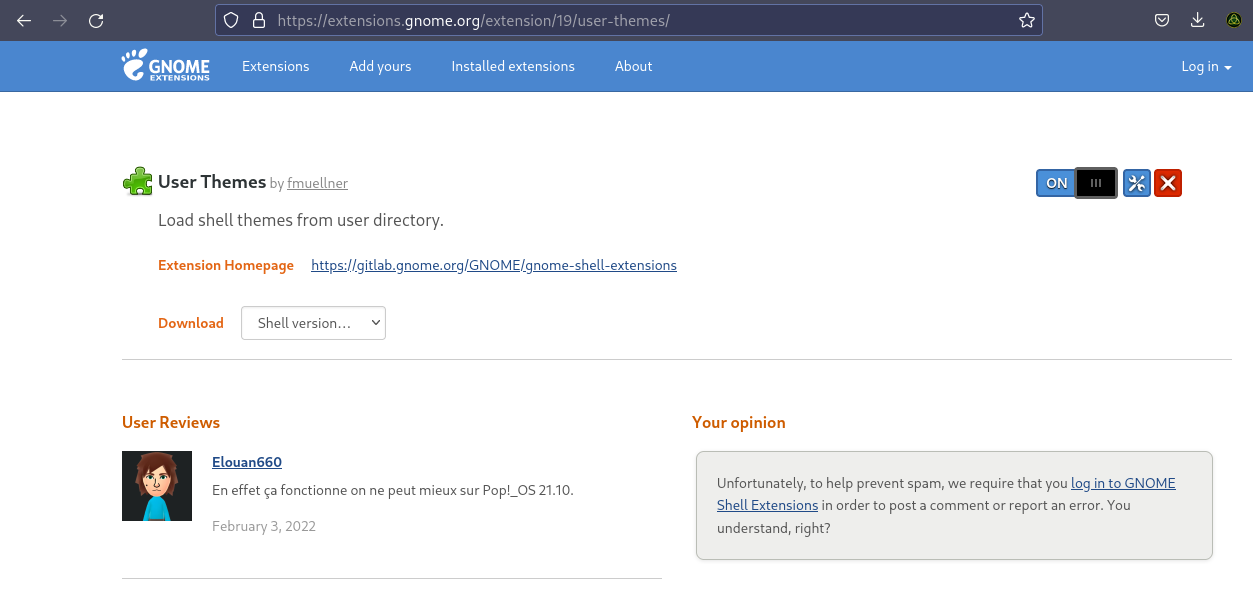
Task: Open the About page
Action: (633, 66)
